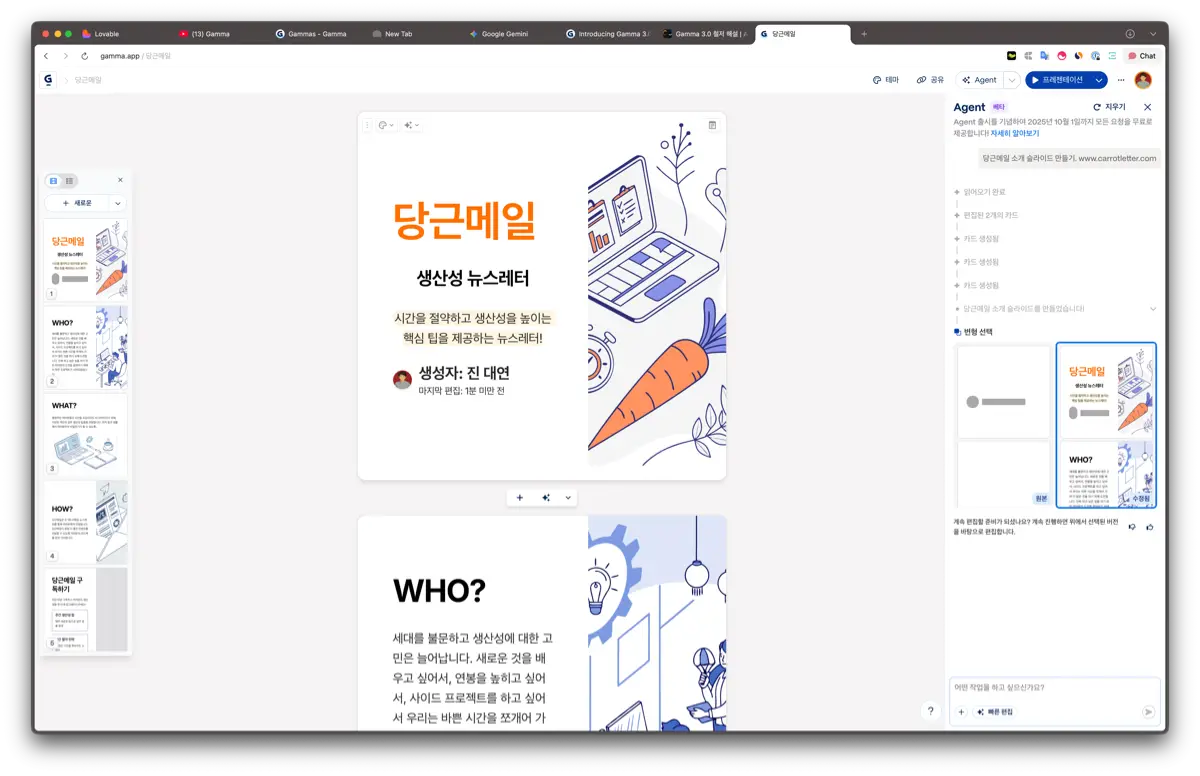Select the 수정됨 modified variation
The height and width of the screenshot is (776, 1200).
pos(1106,424)
